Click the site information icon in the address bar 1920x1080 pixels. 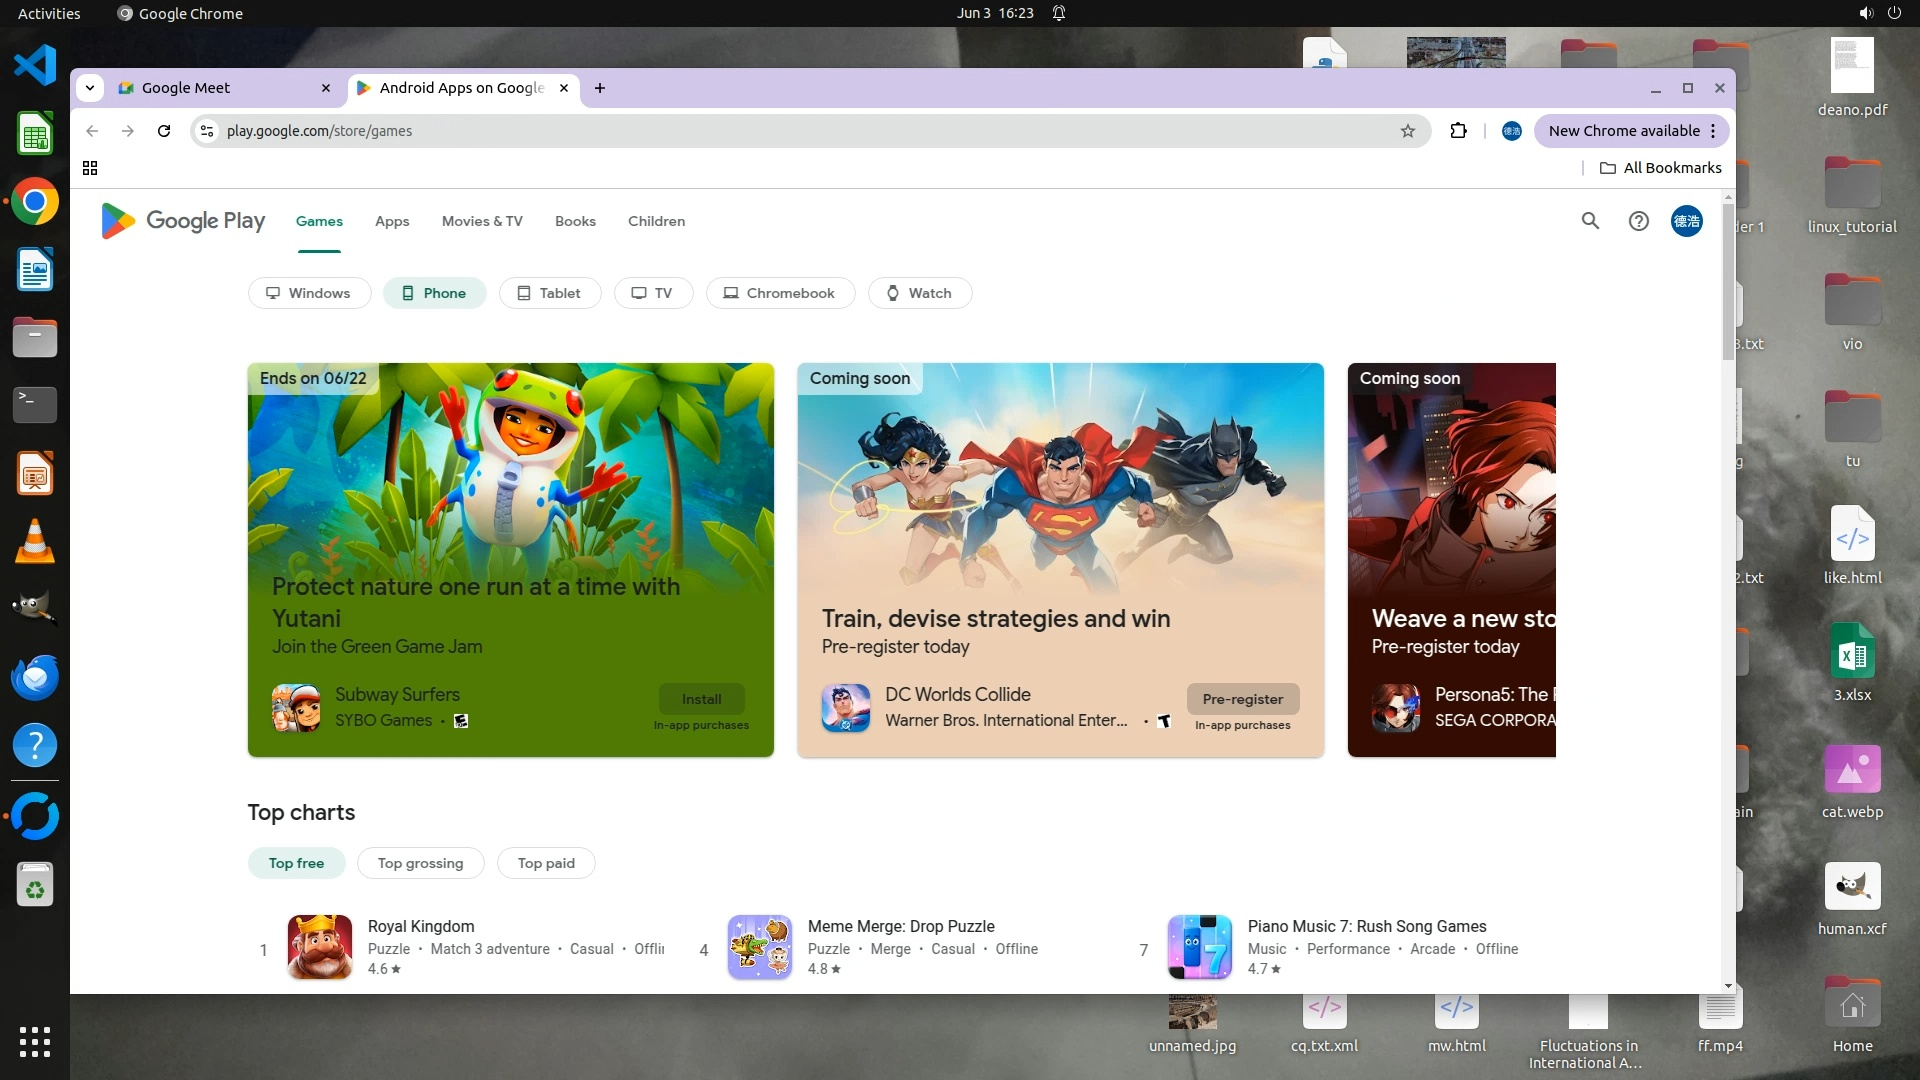tap(206, 131)
